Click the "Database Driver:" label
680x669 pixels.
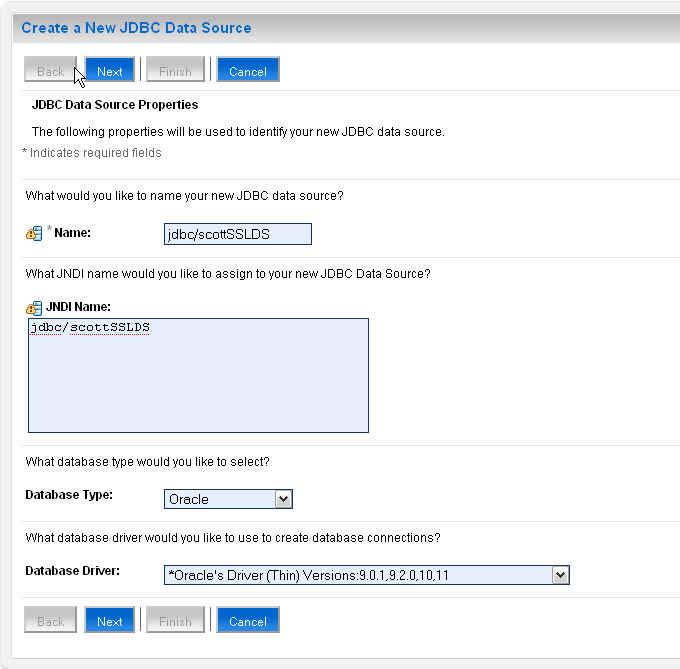point(72,571)
